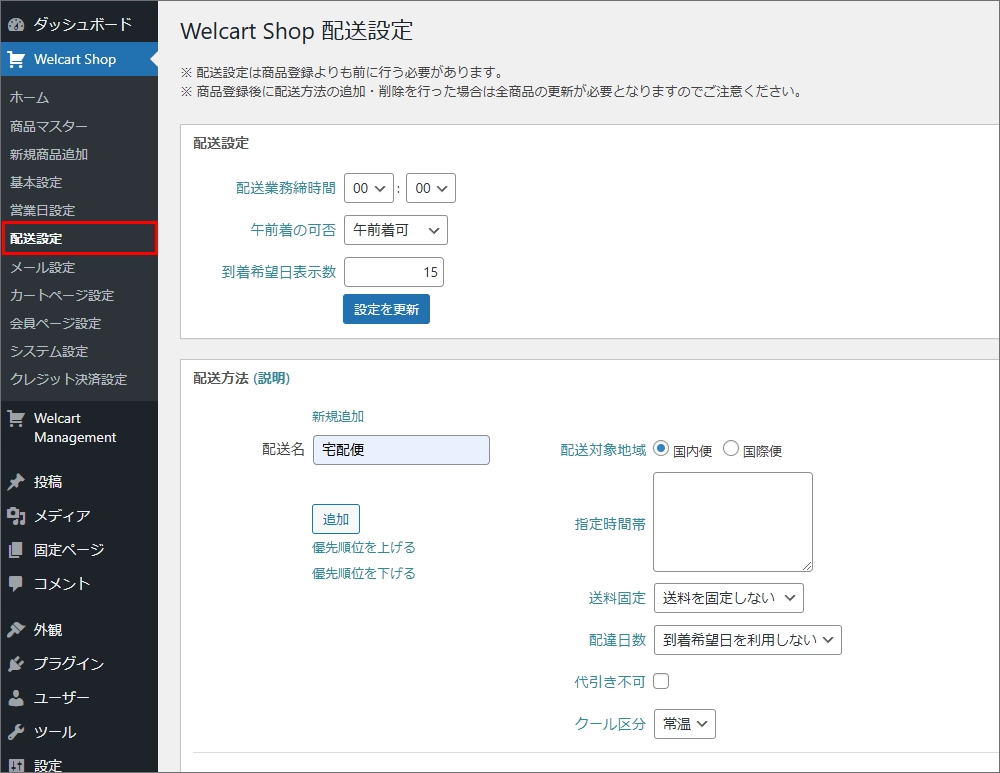
Task: Open 会員ページ設定 menu item
Action: (55, 323)
